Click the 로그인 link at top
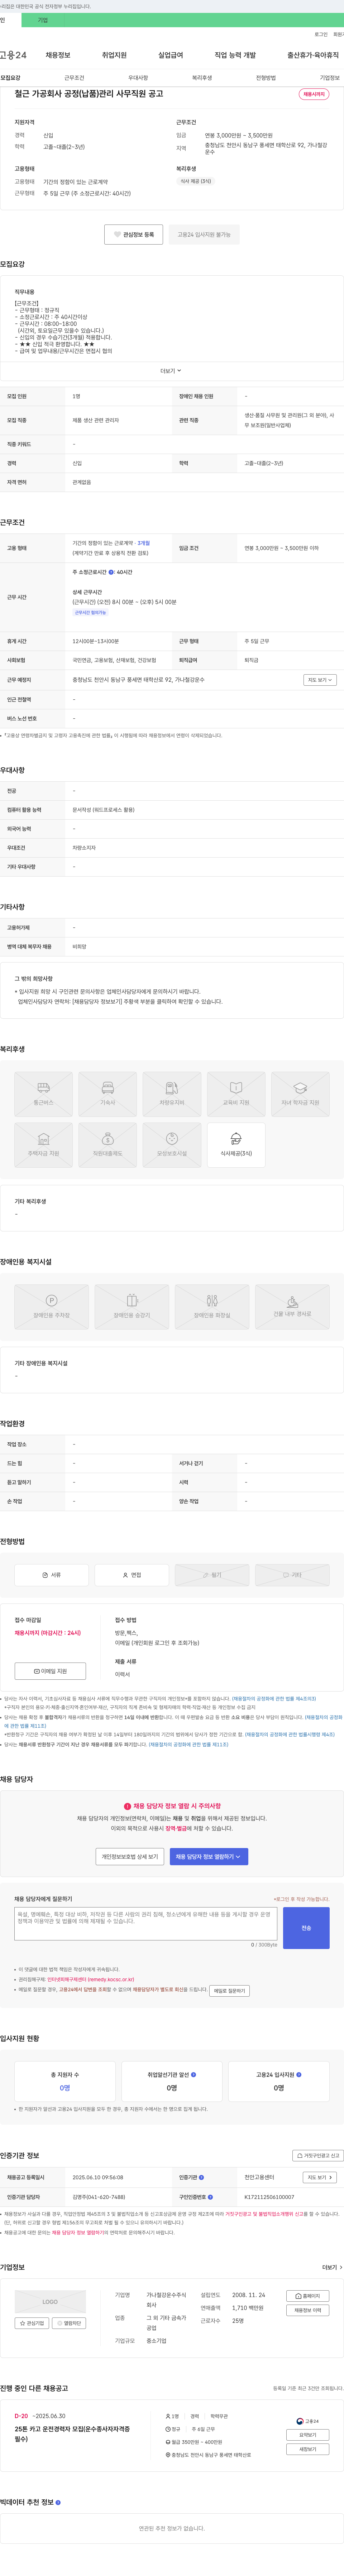344x2576 pixels. 321,34
